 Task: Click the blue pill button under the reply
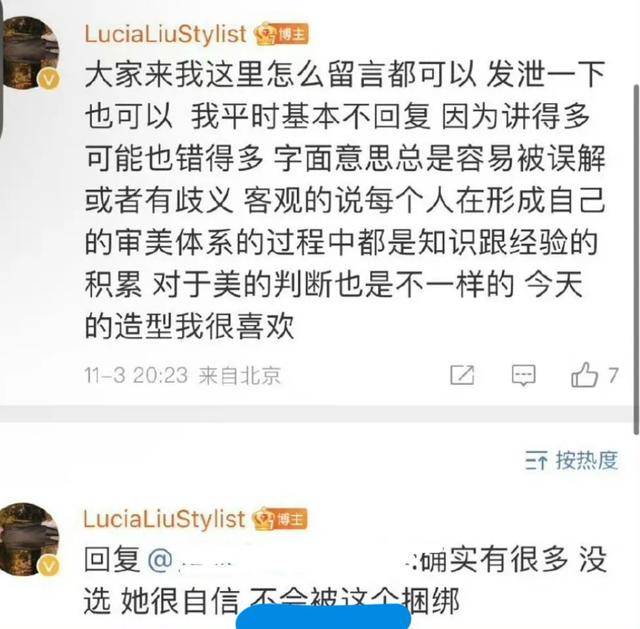click(323, 617)
